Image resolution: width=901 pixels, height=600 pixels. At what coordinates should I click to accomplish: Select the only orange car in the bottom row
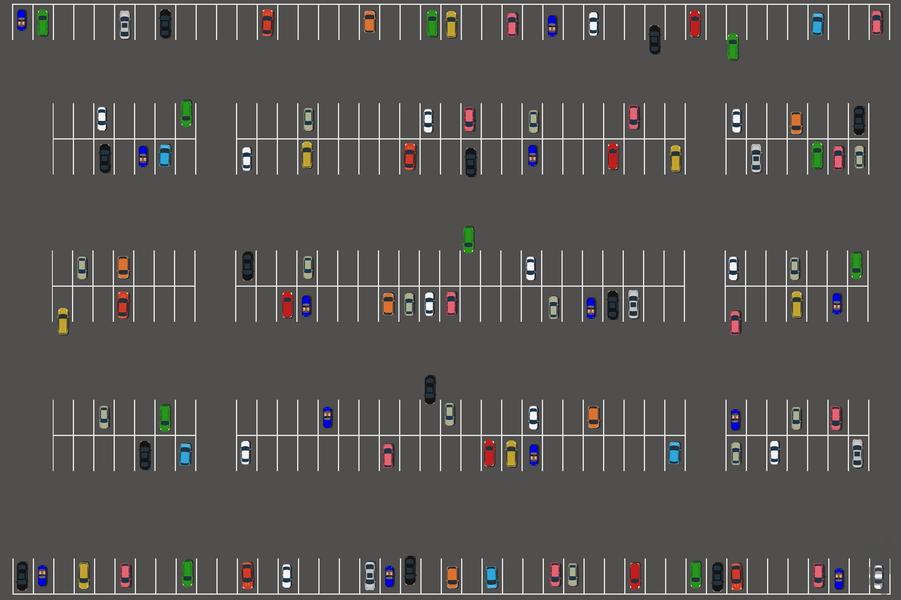[451, 577]
